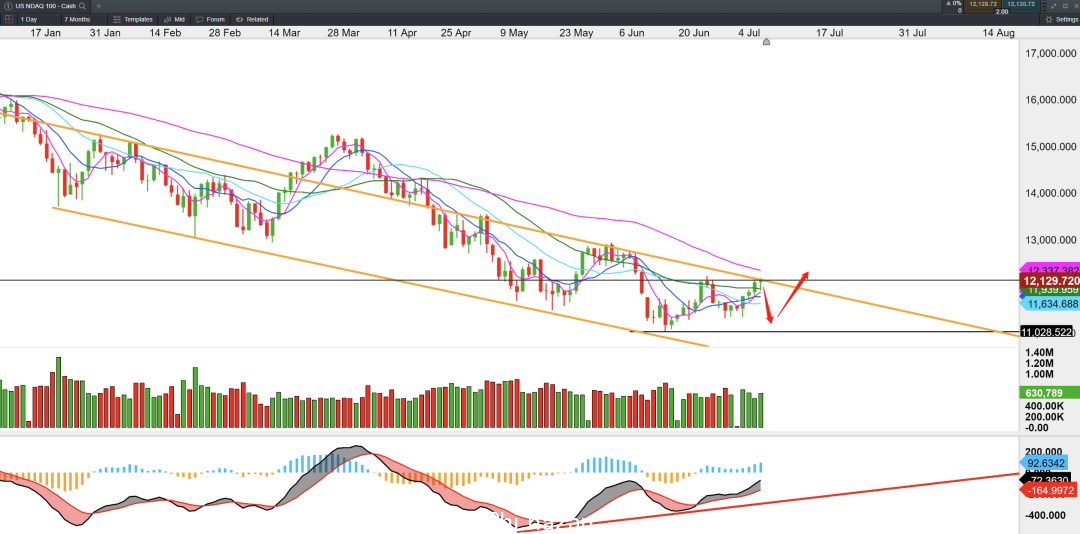The image size is (1080, 534).
Task: Open the 7 Months range dropdown
Action: [83, 19]
